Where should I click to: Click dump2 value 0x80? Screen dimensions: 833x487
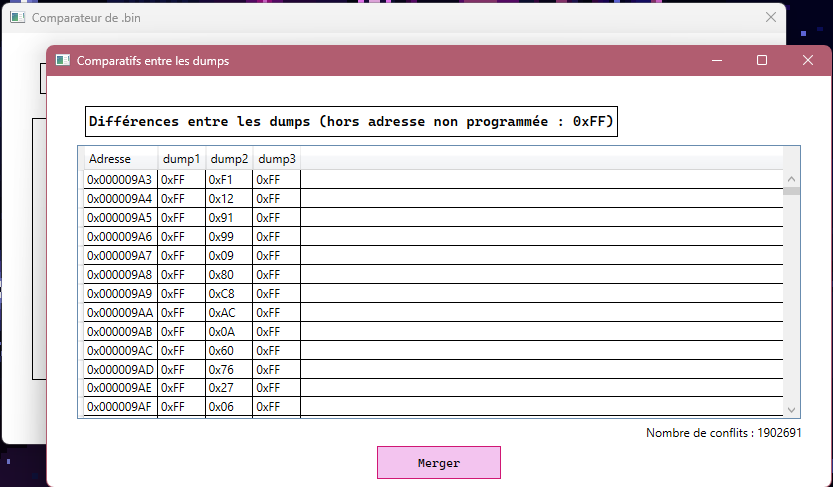click(x=221, y=275)
